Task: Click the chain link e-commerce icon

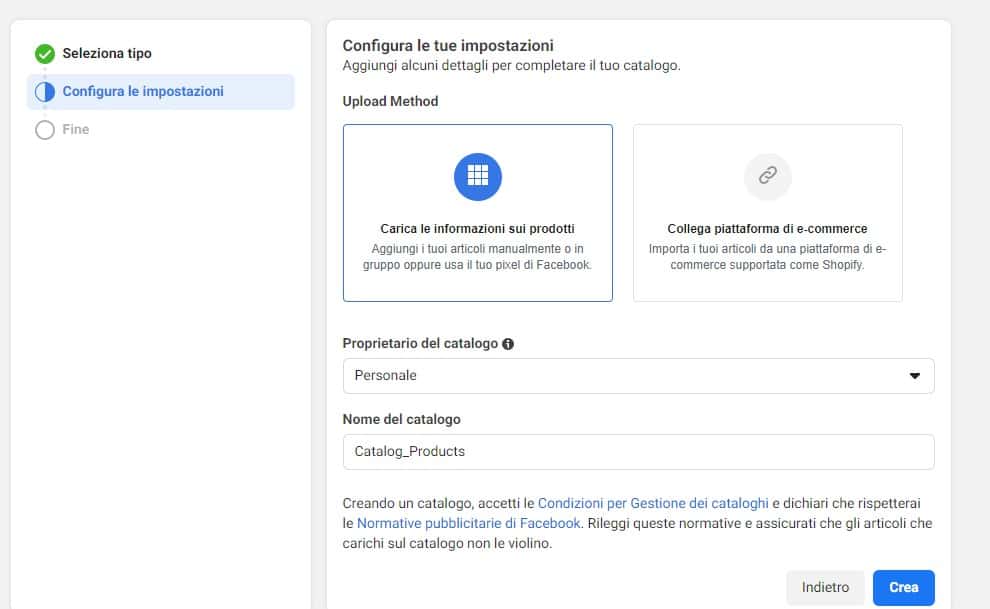Action: coord(768,175)
